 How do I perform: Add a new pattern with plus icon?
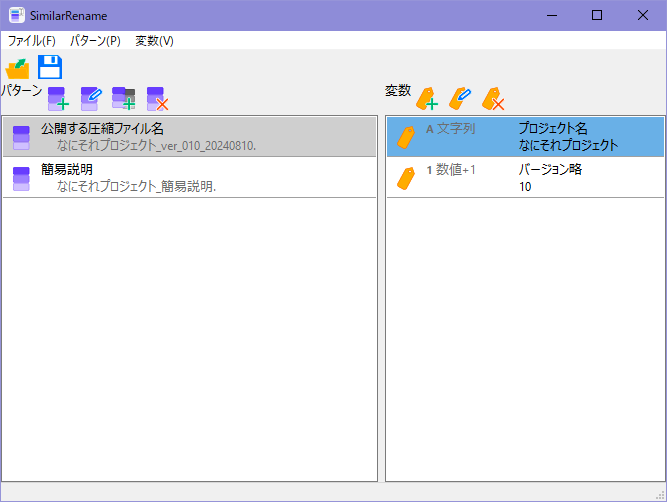pos(58,99)
